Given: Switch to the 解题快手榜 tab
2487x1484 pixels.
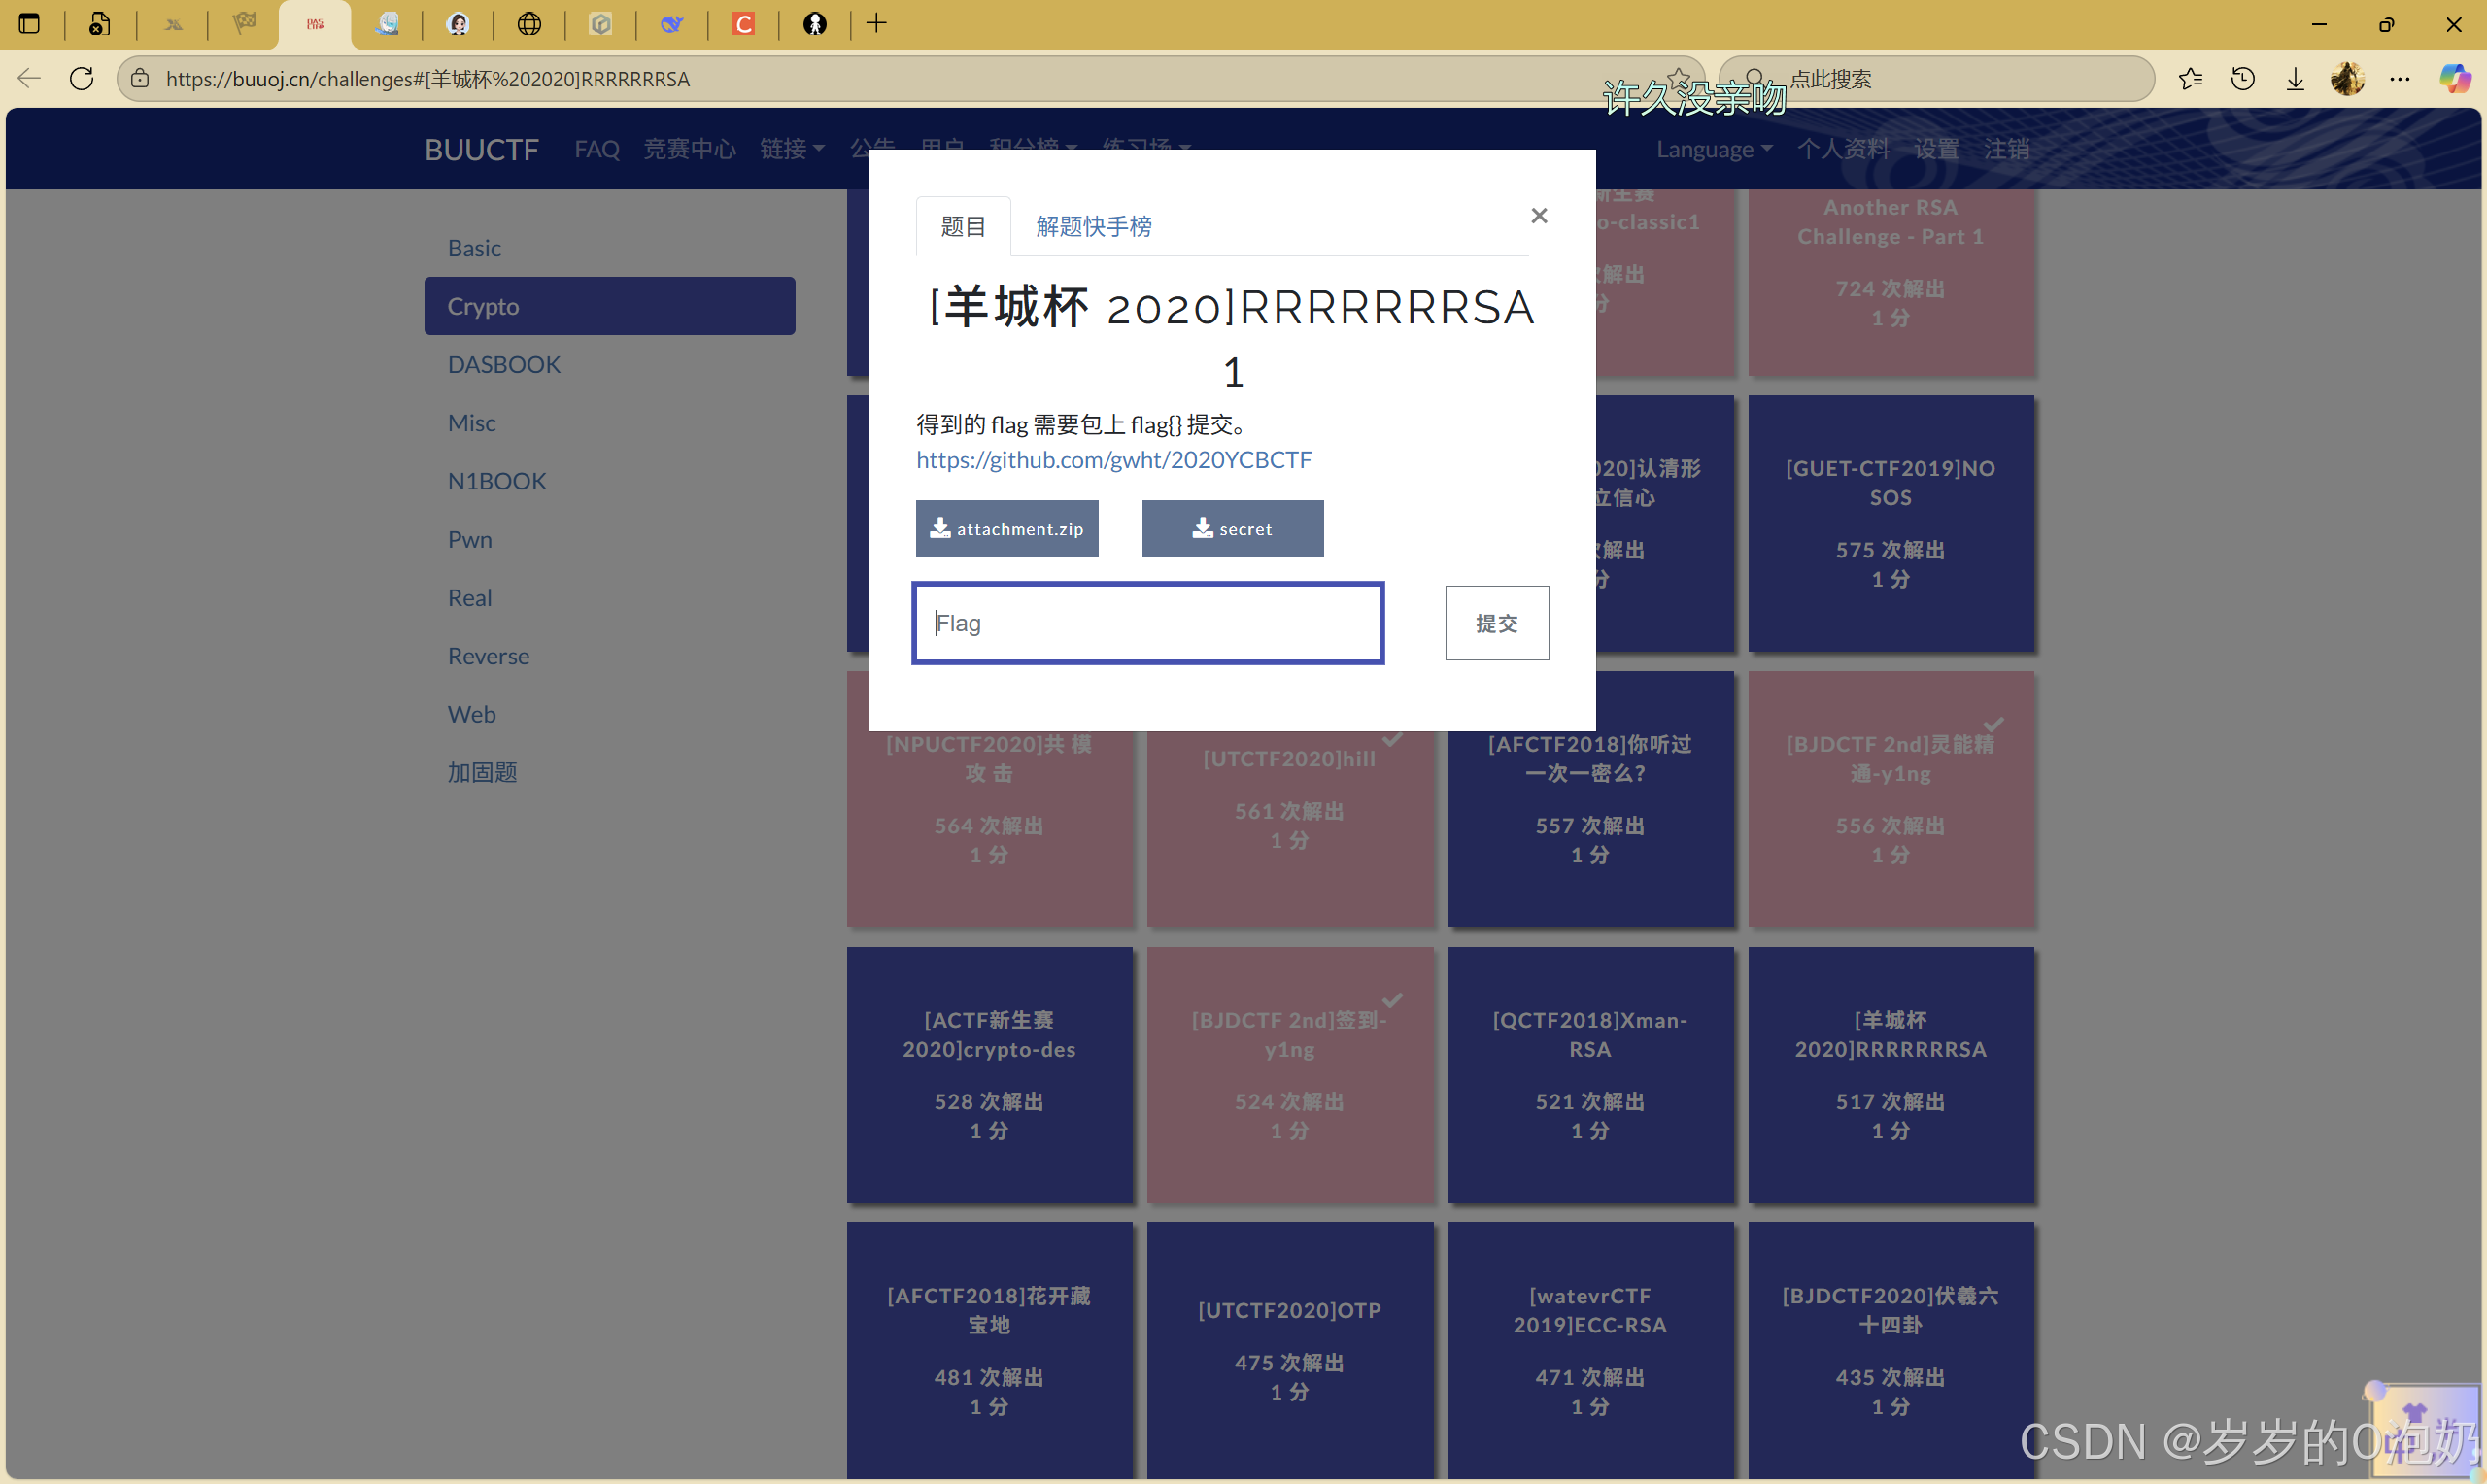Looking at the screenshot, I should pyautogui.click(x=1092, y=226).
